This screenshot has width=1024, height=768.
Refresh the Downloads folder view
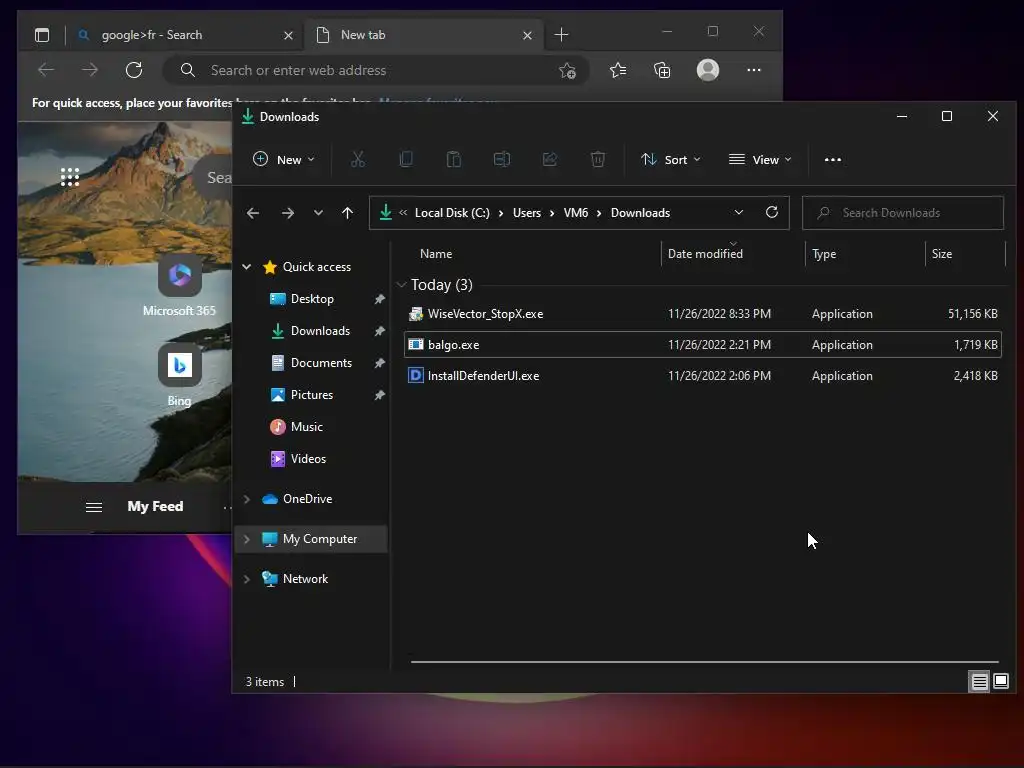772,212
